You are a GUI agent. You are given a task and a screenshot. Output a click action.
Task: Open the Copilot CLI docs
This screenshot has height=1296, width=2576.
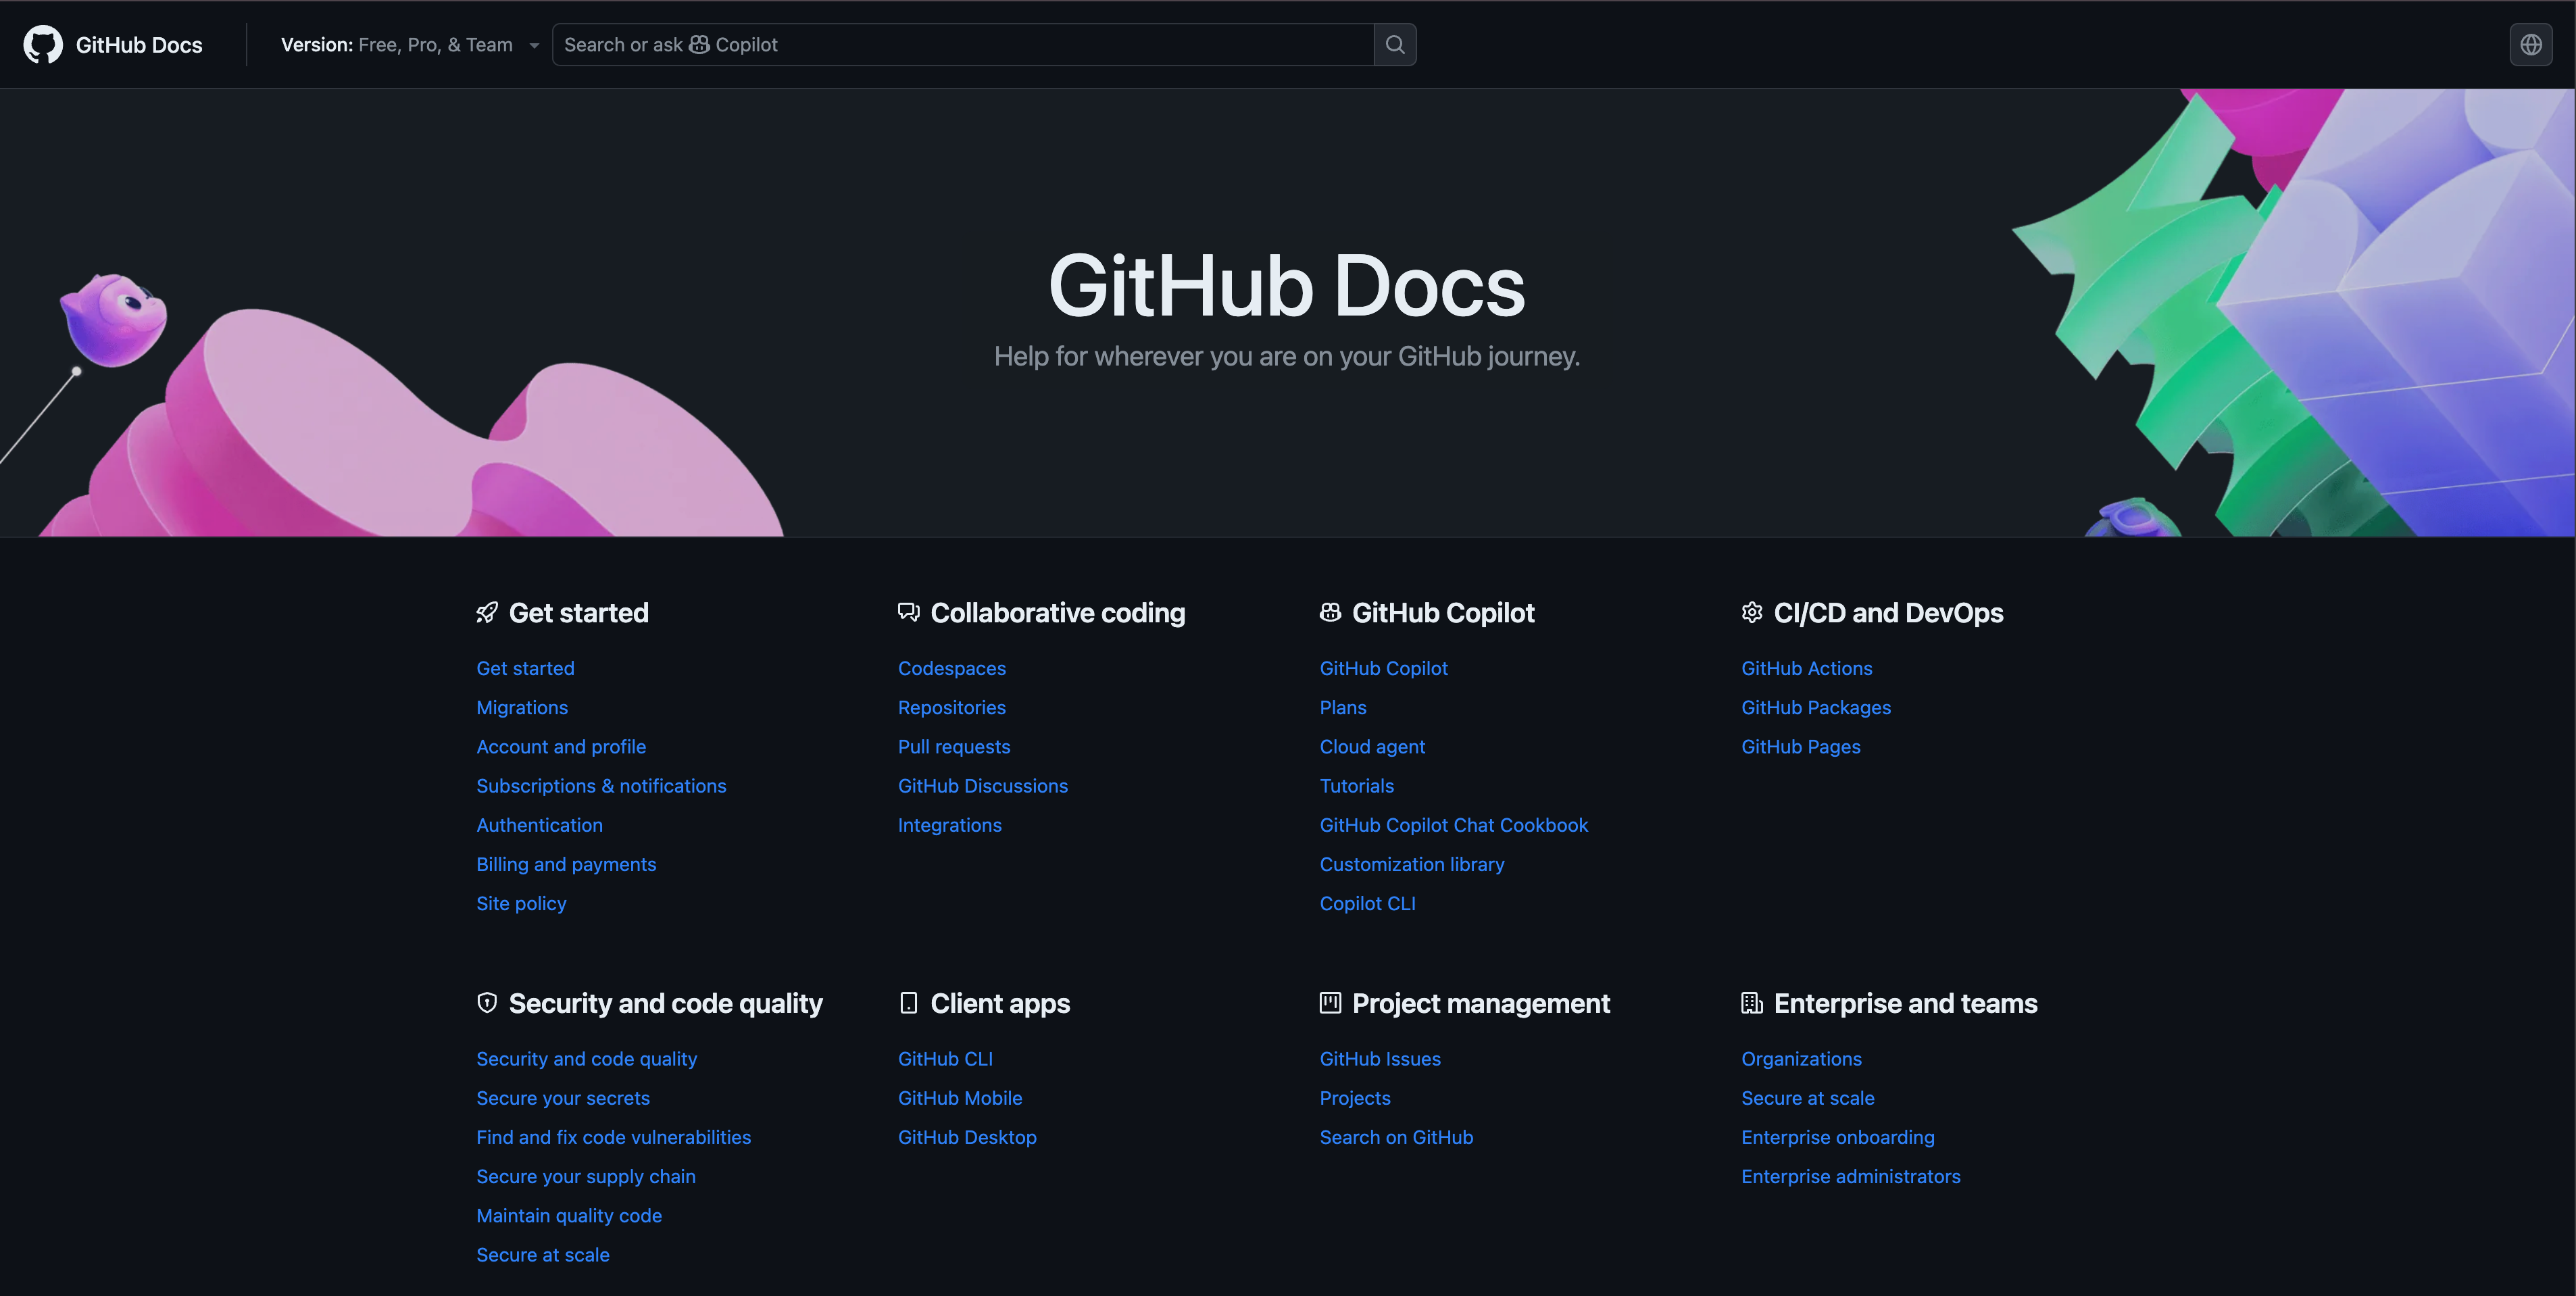point(1368,903)
